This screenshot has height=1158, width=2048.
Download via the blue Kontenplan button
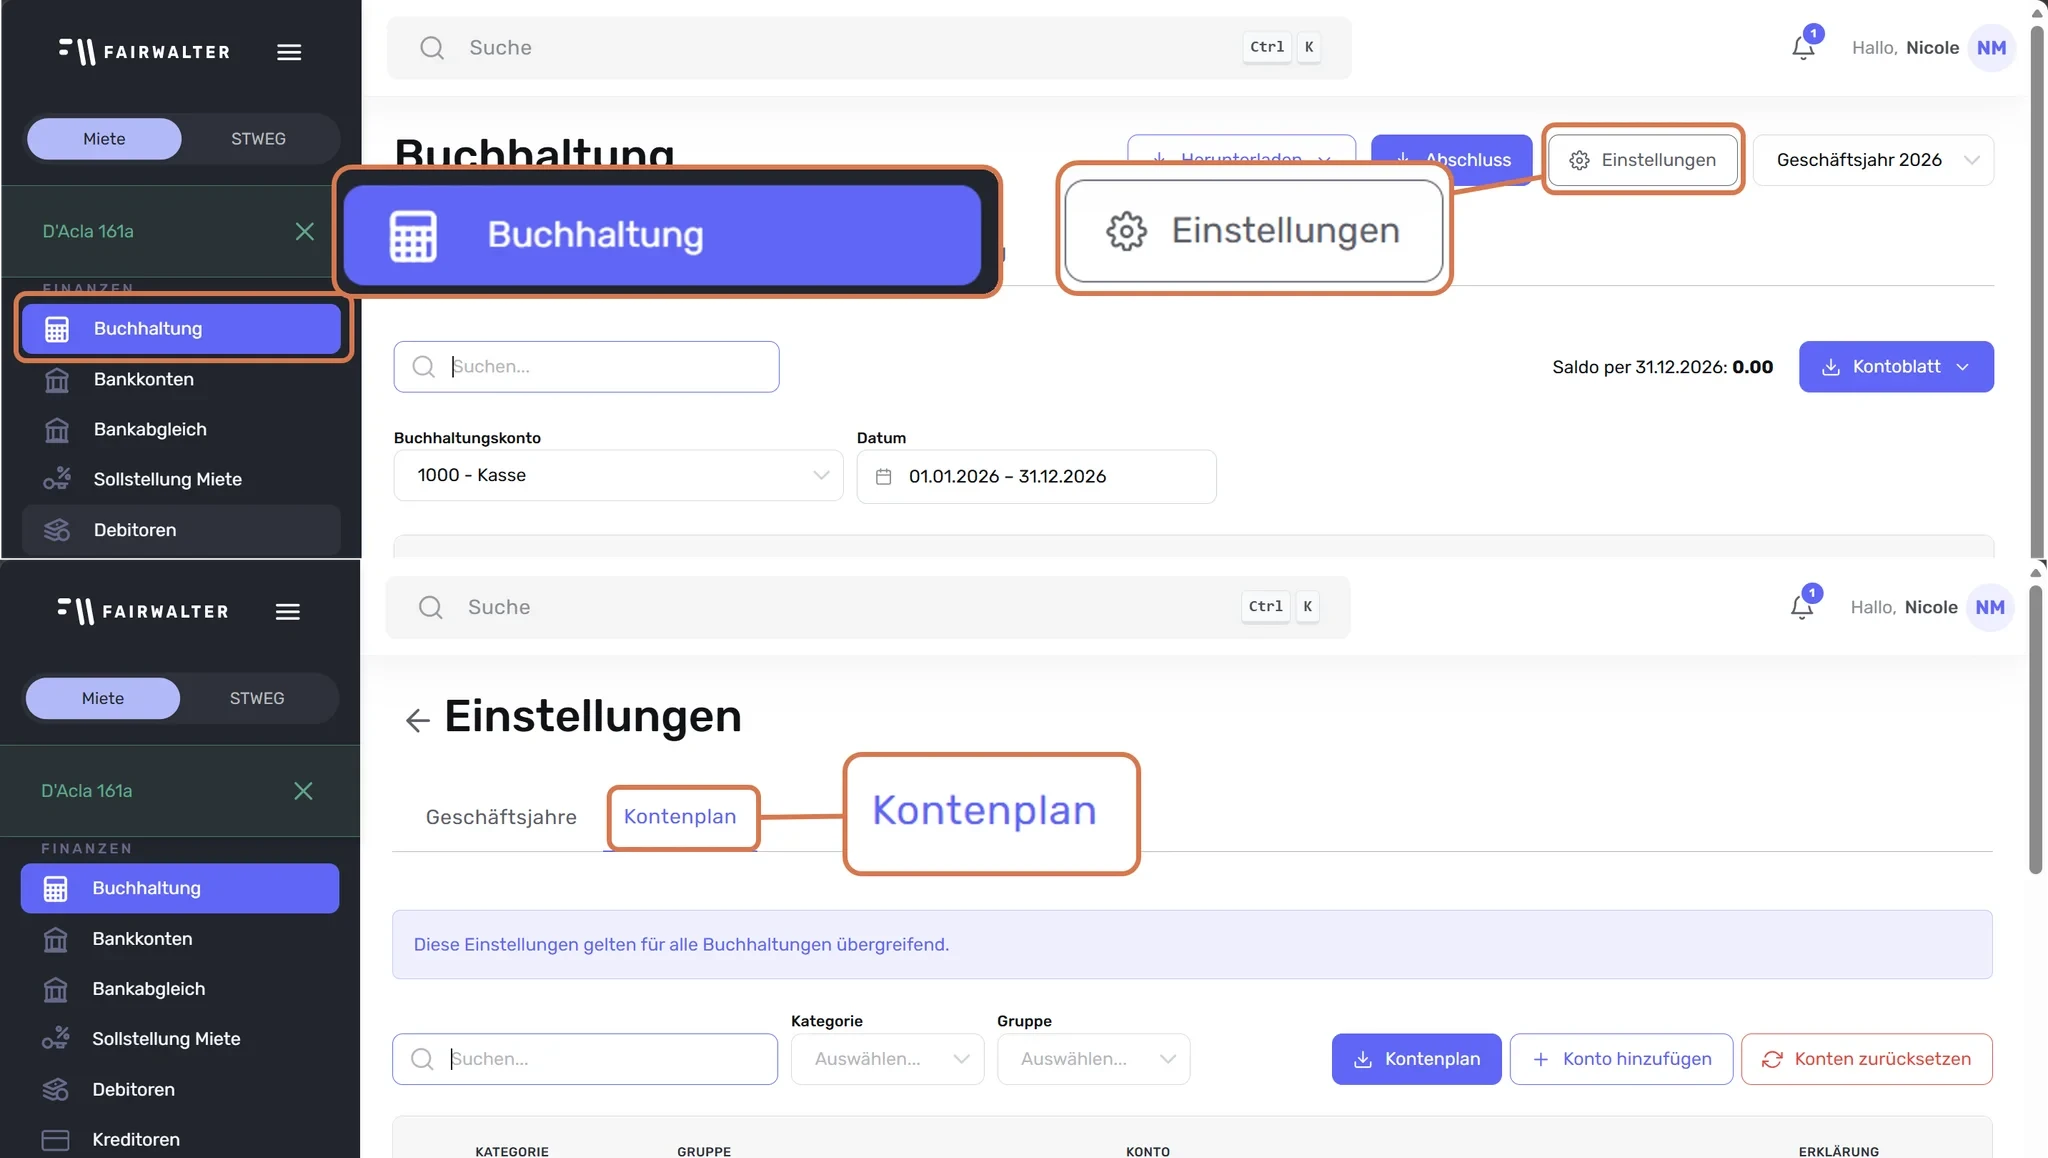tap(1416, 1059)
